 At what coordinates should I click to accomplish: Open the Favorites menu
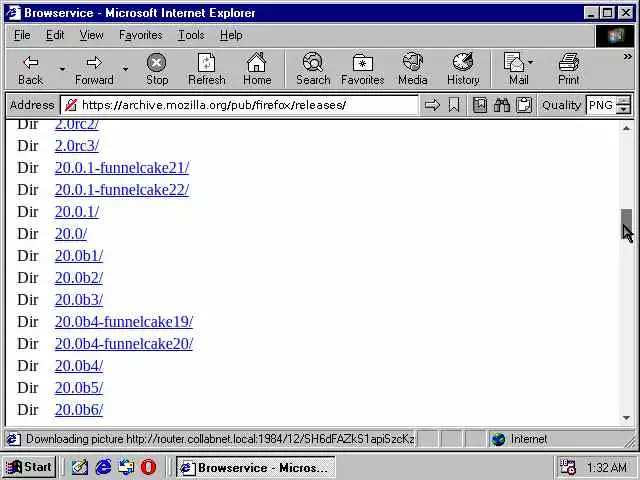(x=141, y=36)
